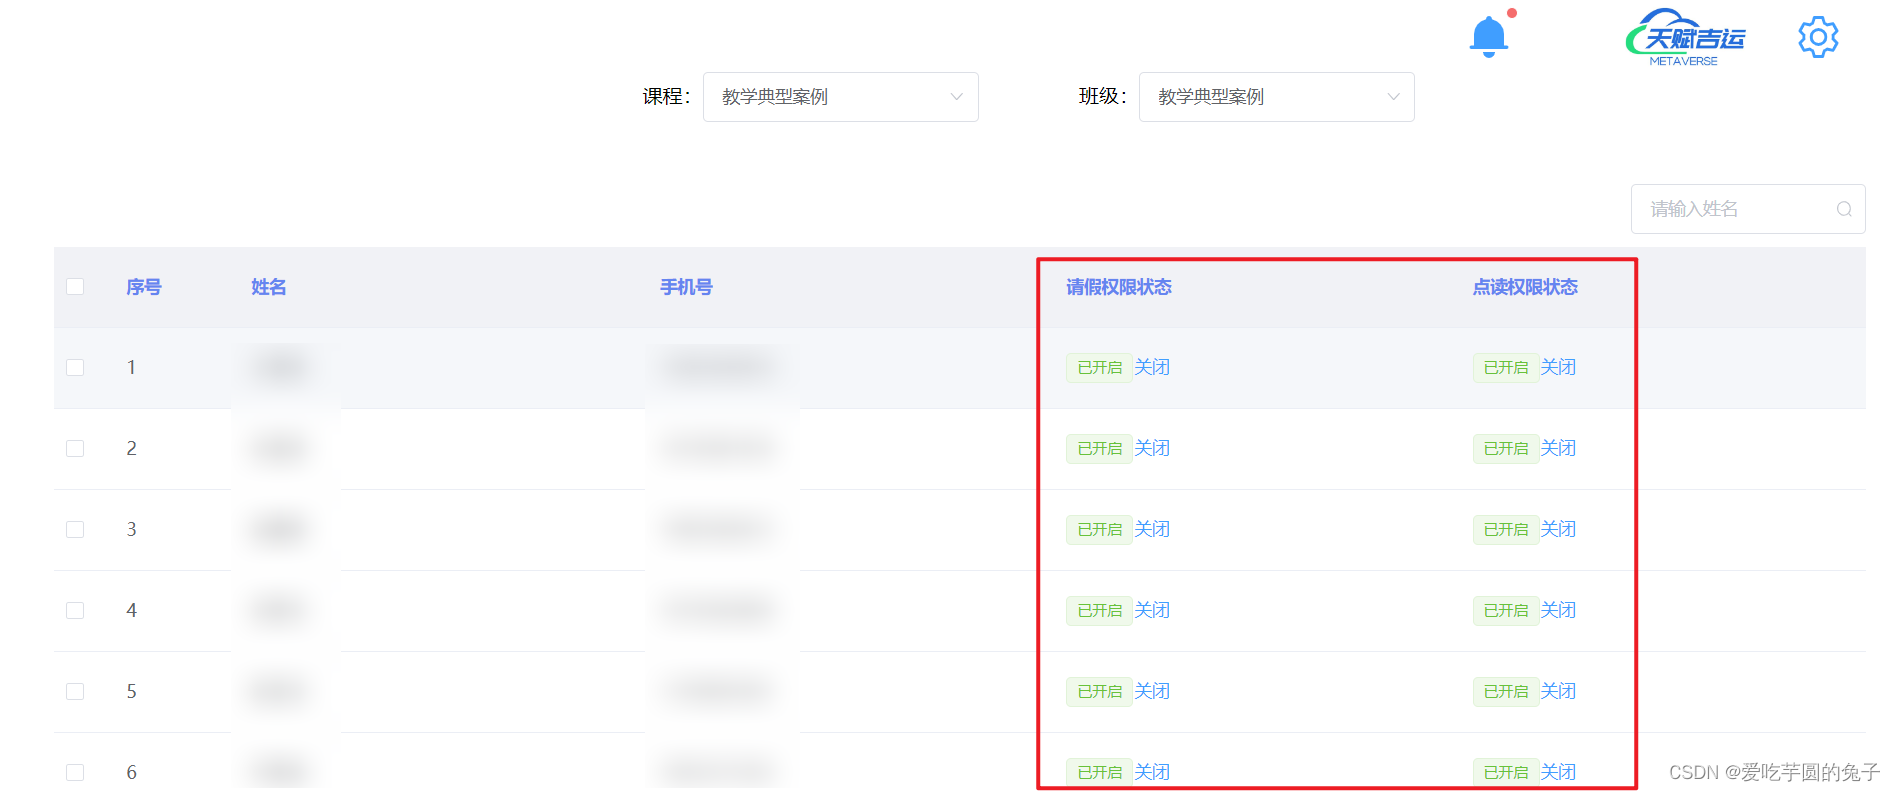This screenshot has width=1895, height=791.
Task: Click 关闭 for row 5 点读权限
Action: tap(1558, 691)
